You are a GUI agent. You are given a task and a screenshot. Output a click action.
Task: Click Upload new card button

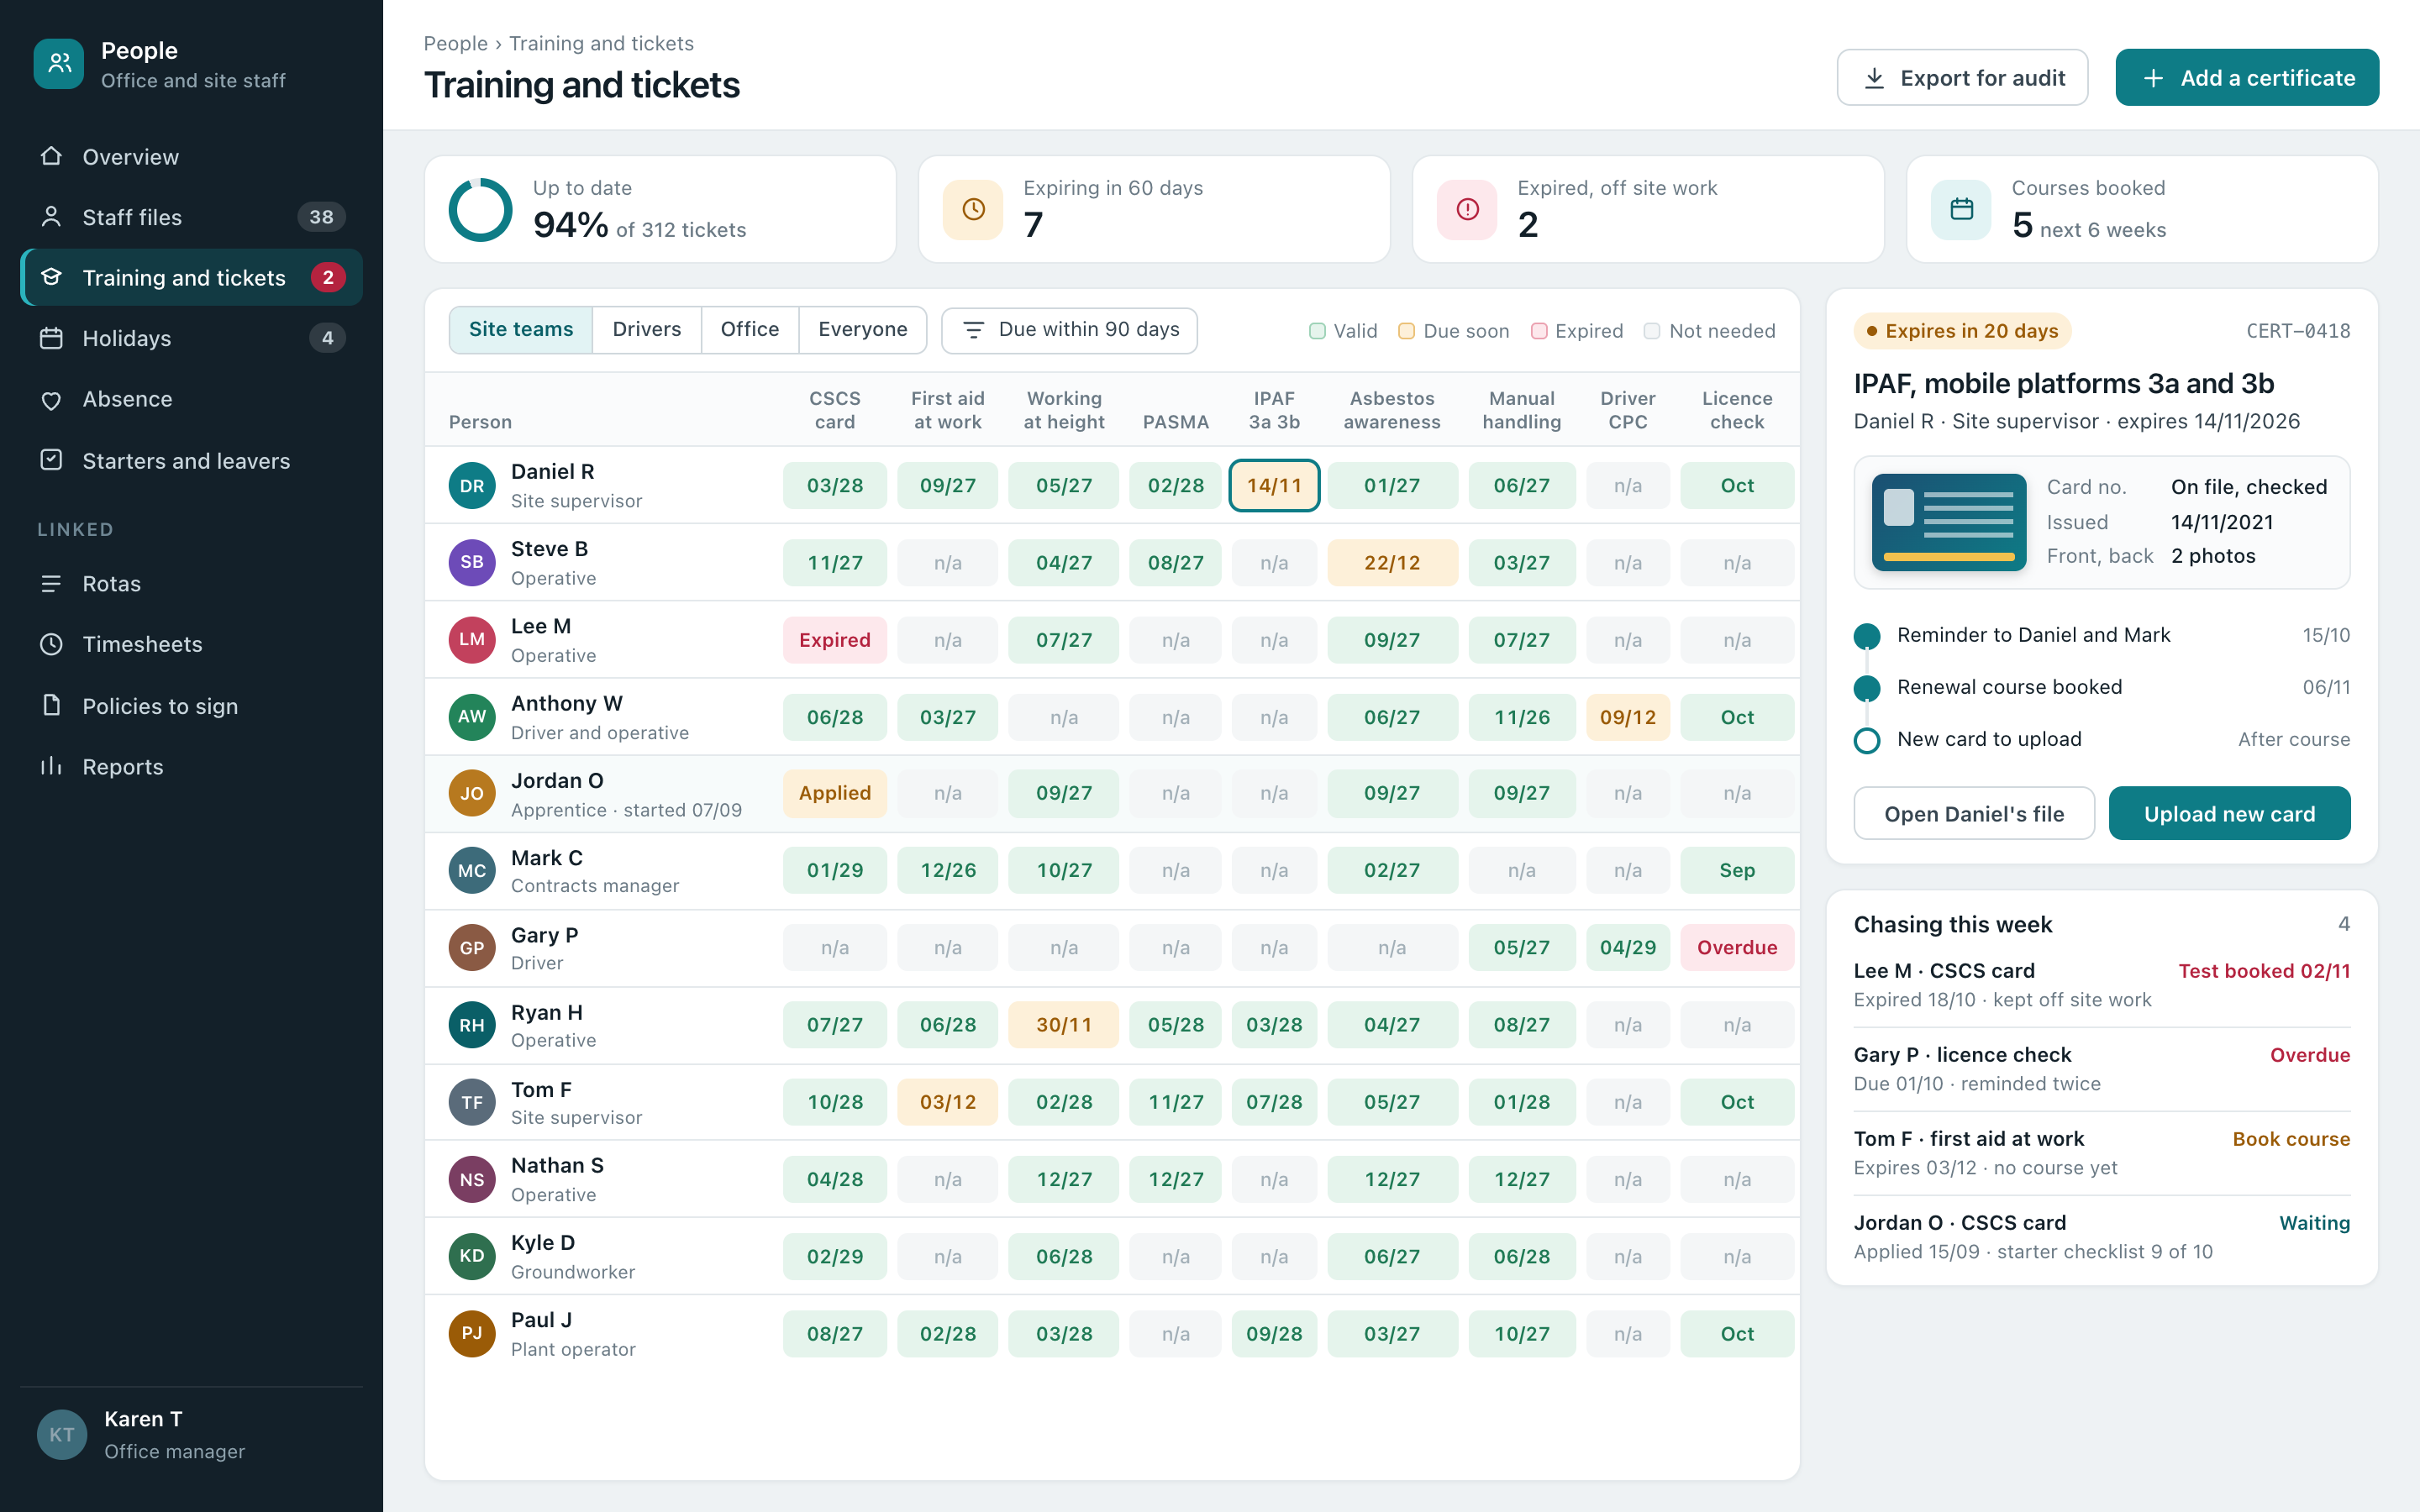2229,814
